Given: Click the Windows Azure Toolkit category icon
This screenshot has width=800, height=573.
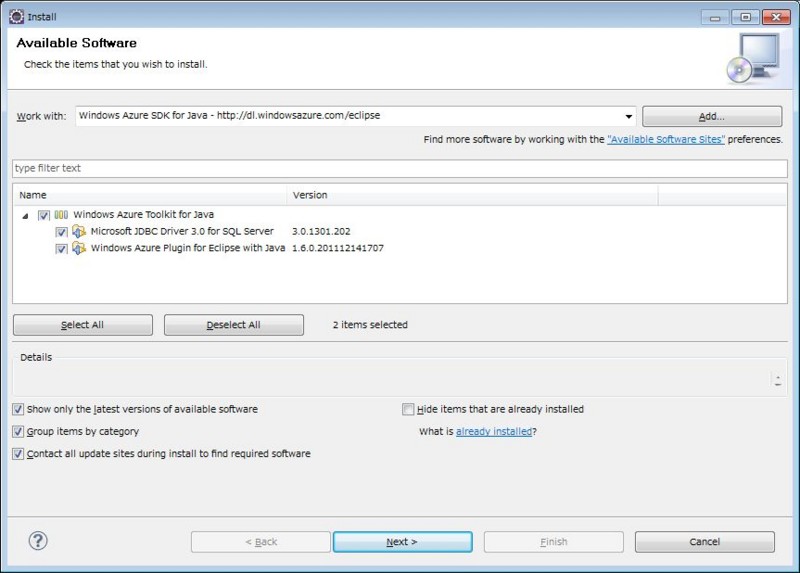Looking at the screenshot, I should [61, 215].
